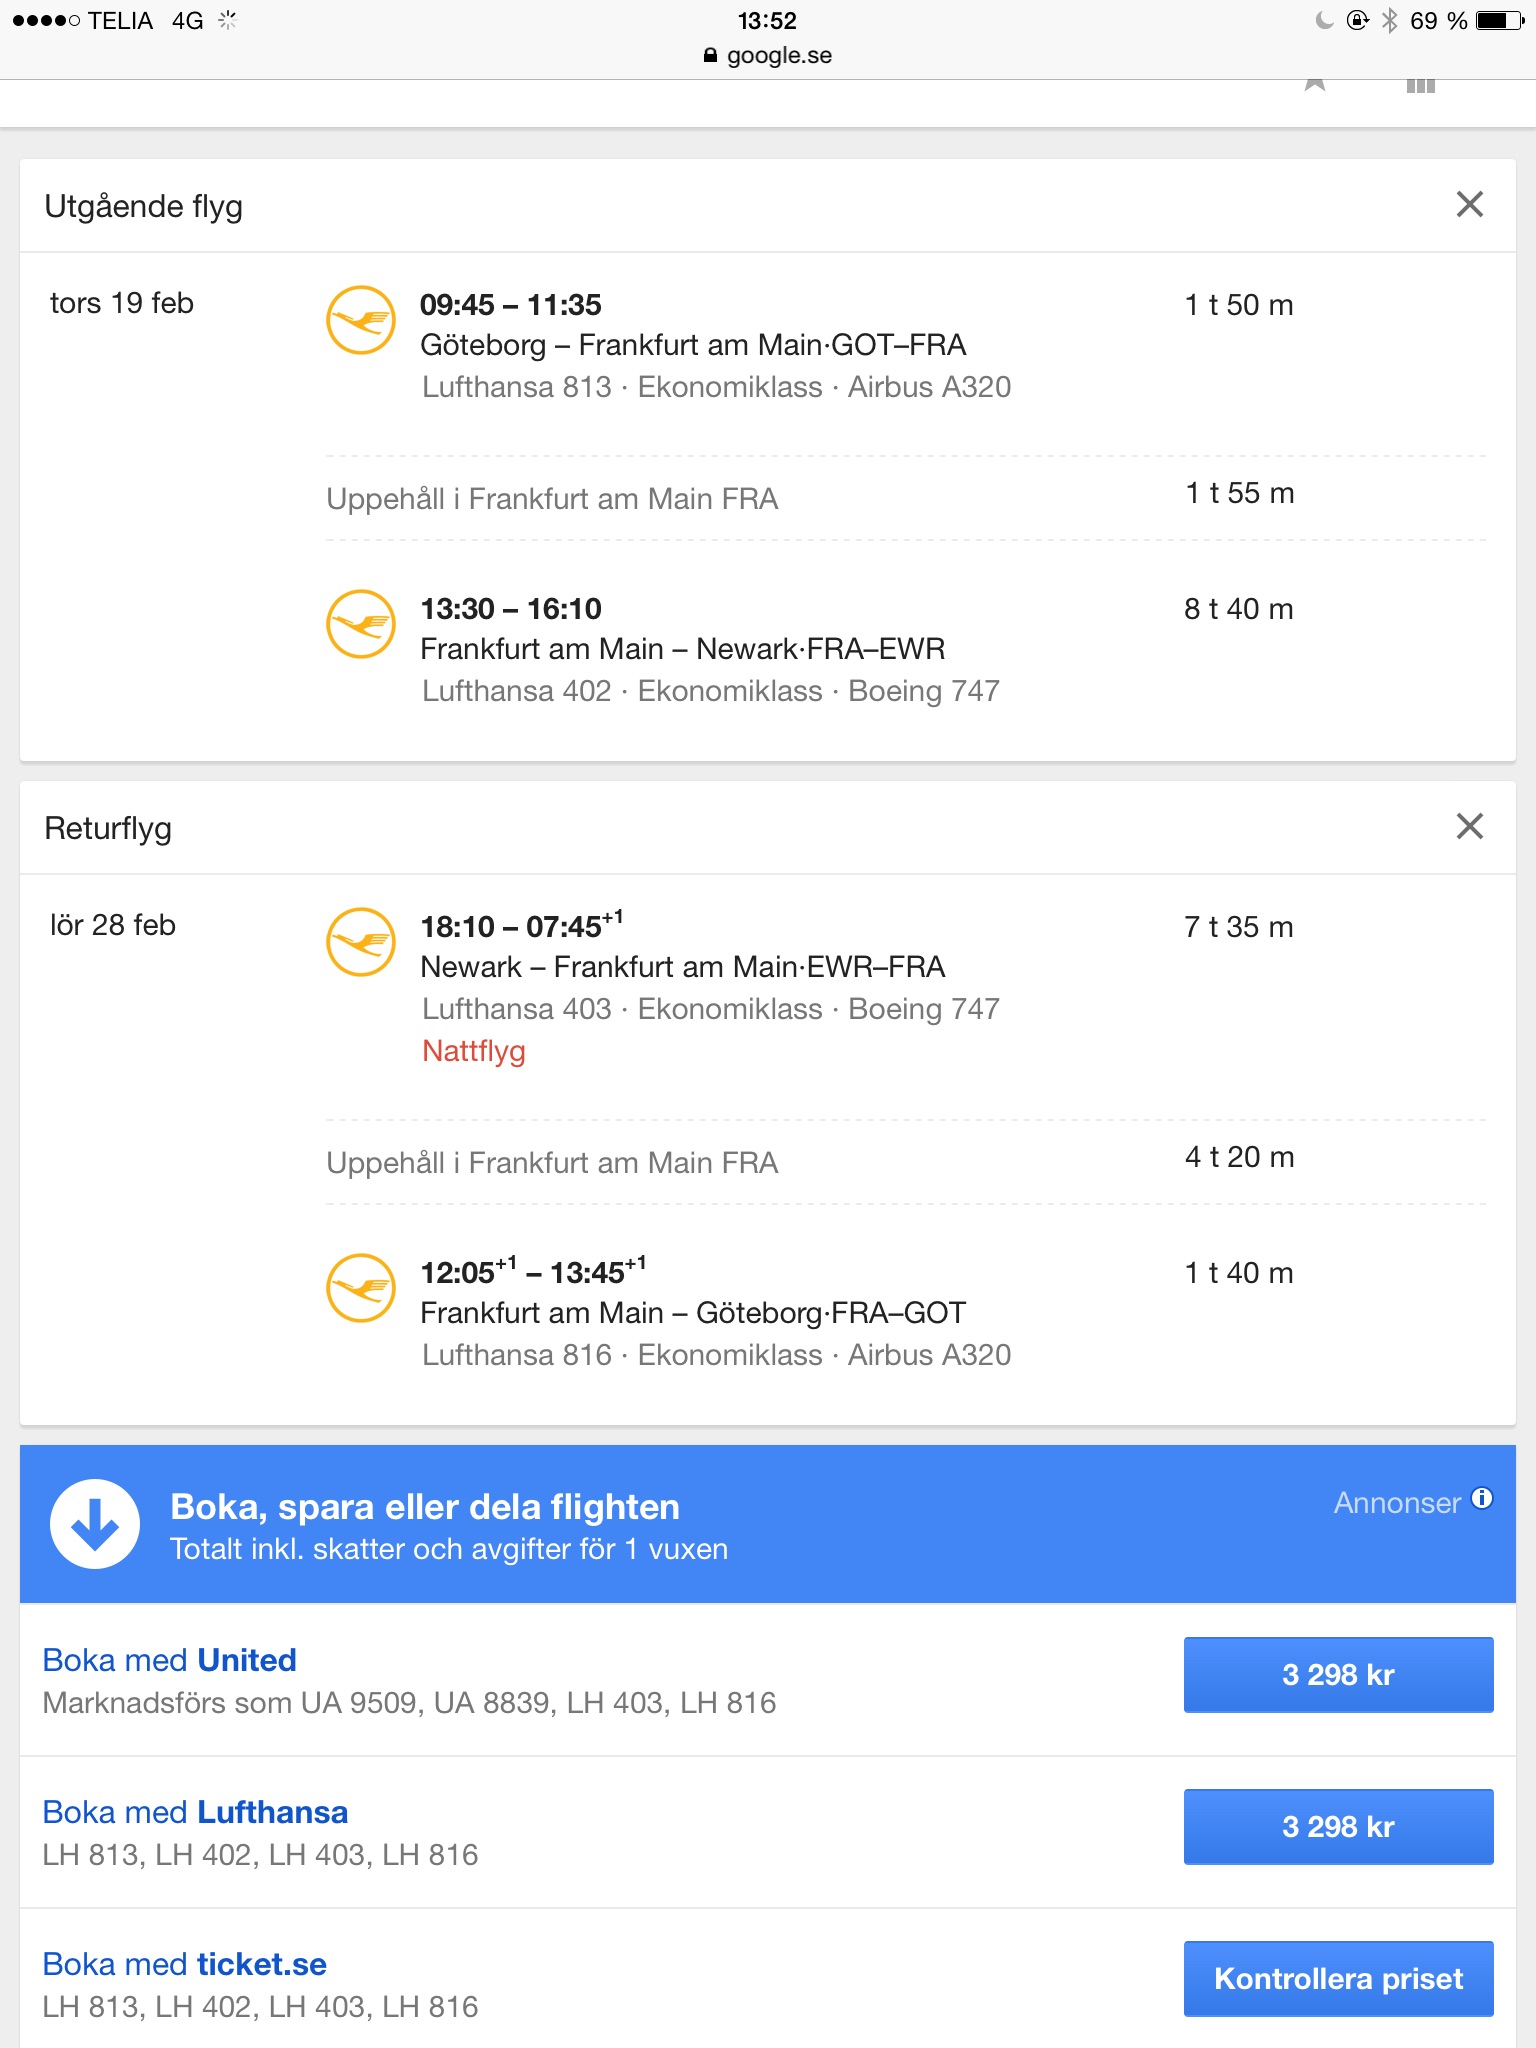
Task: Click the Kontrollera priset button
Action: 1338,1979
